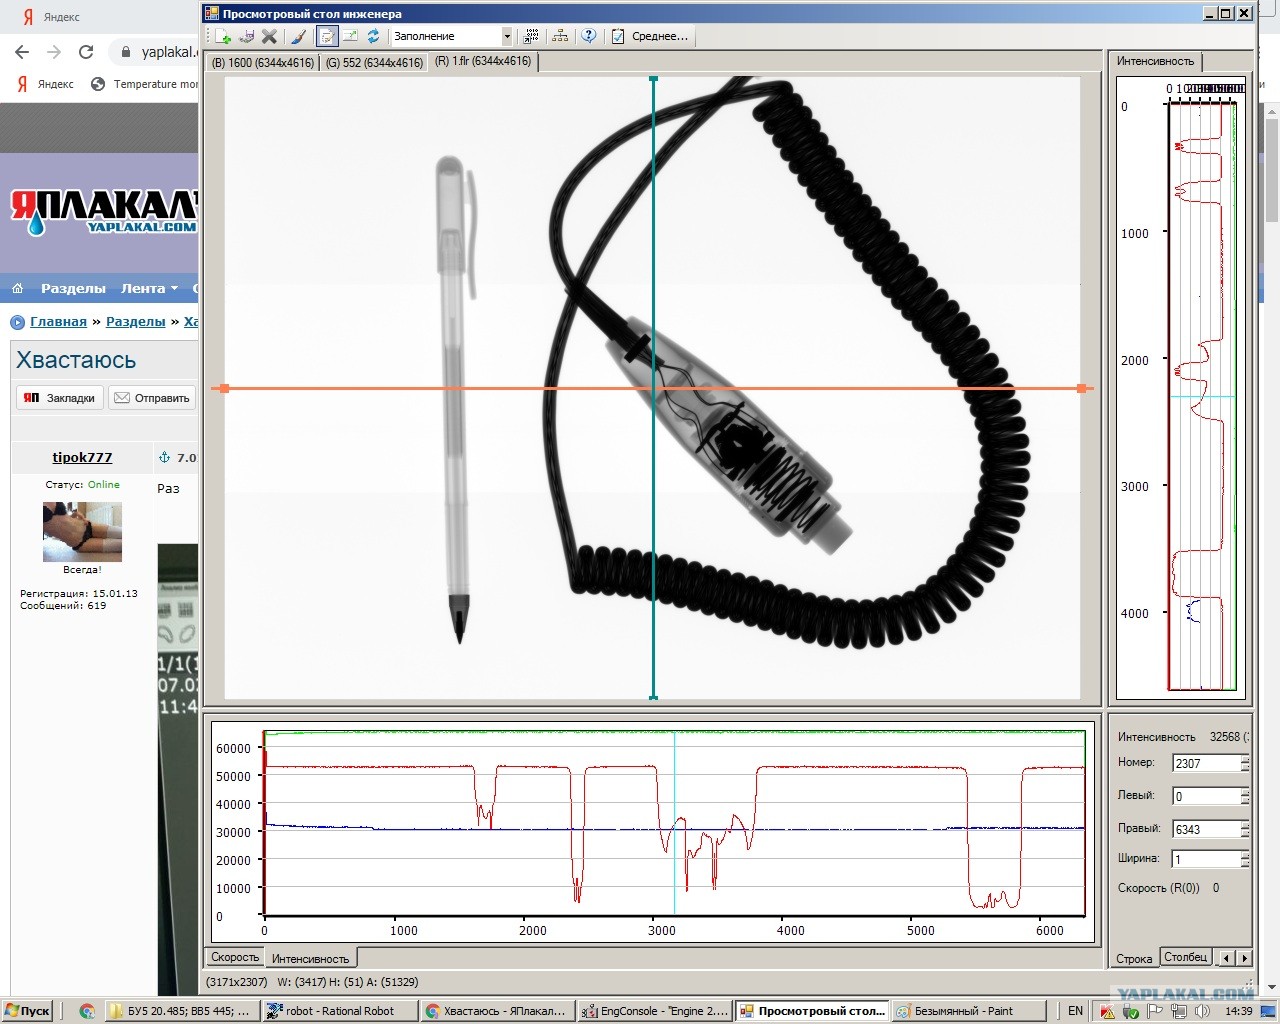Select the paintbrush tool icon
Image resolution: width=1280 pixels, height=1024 pixels.
coord(299,36)
